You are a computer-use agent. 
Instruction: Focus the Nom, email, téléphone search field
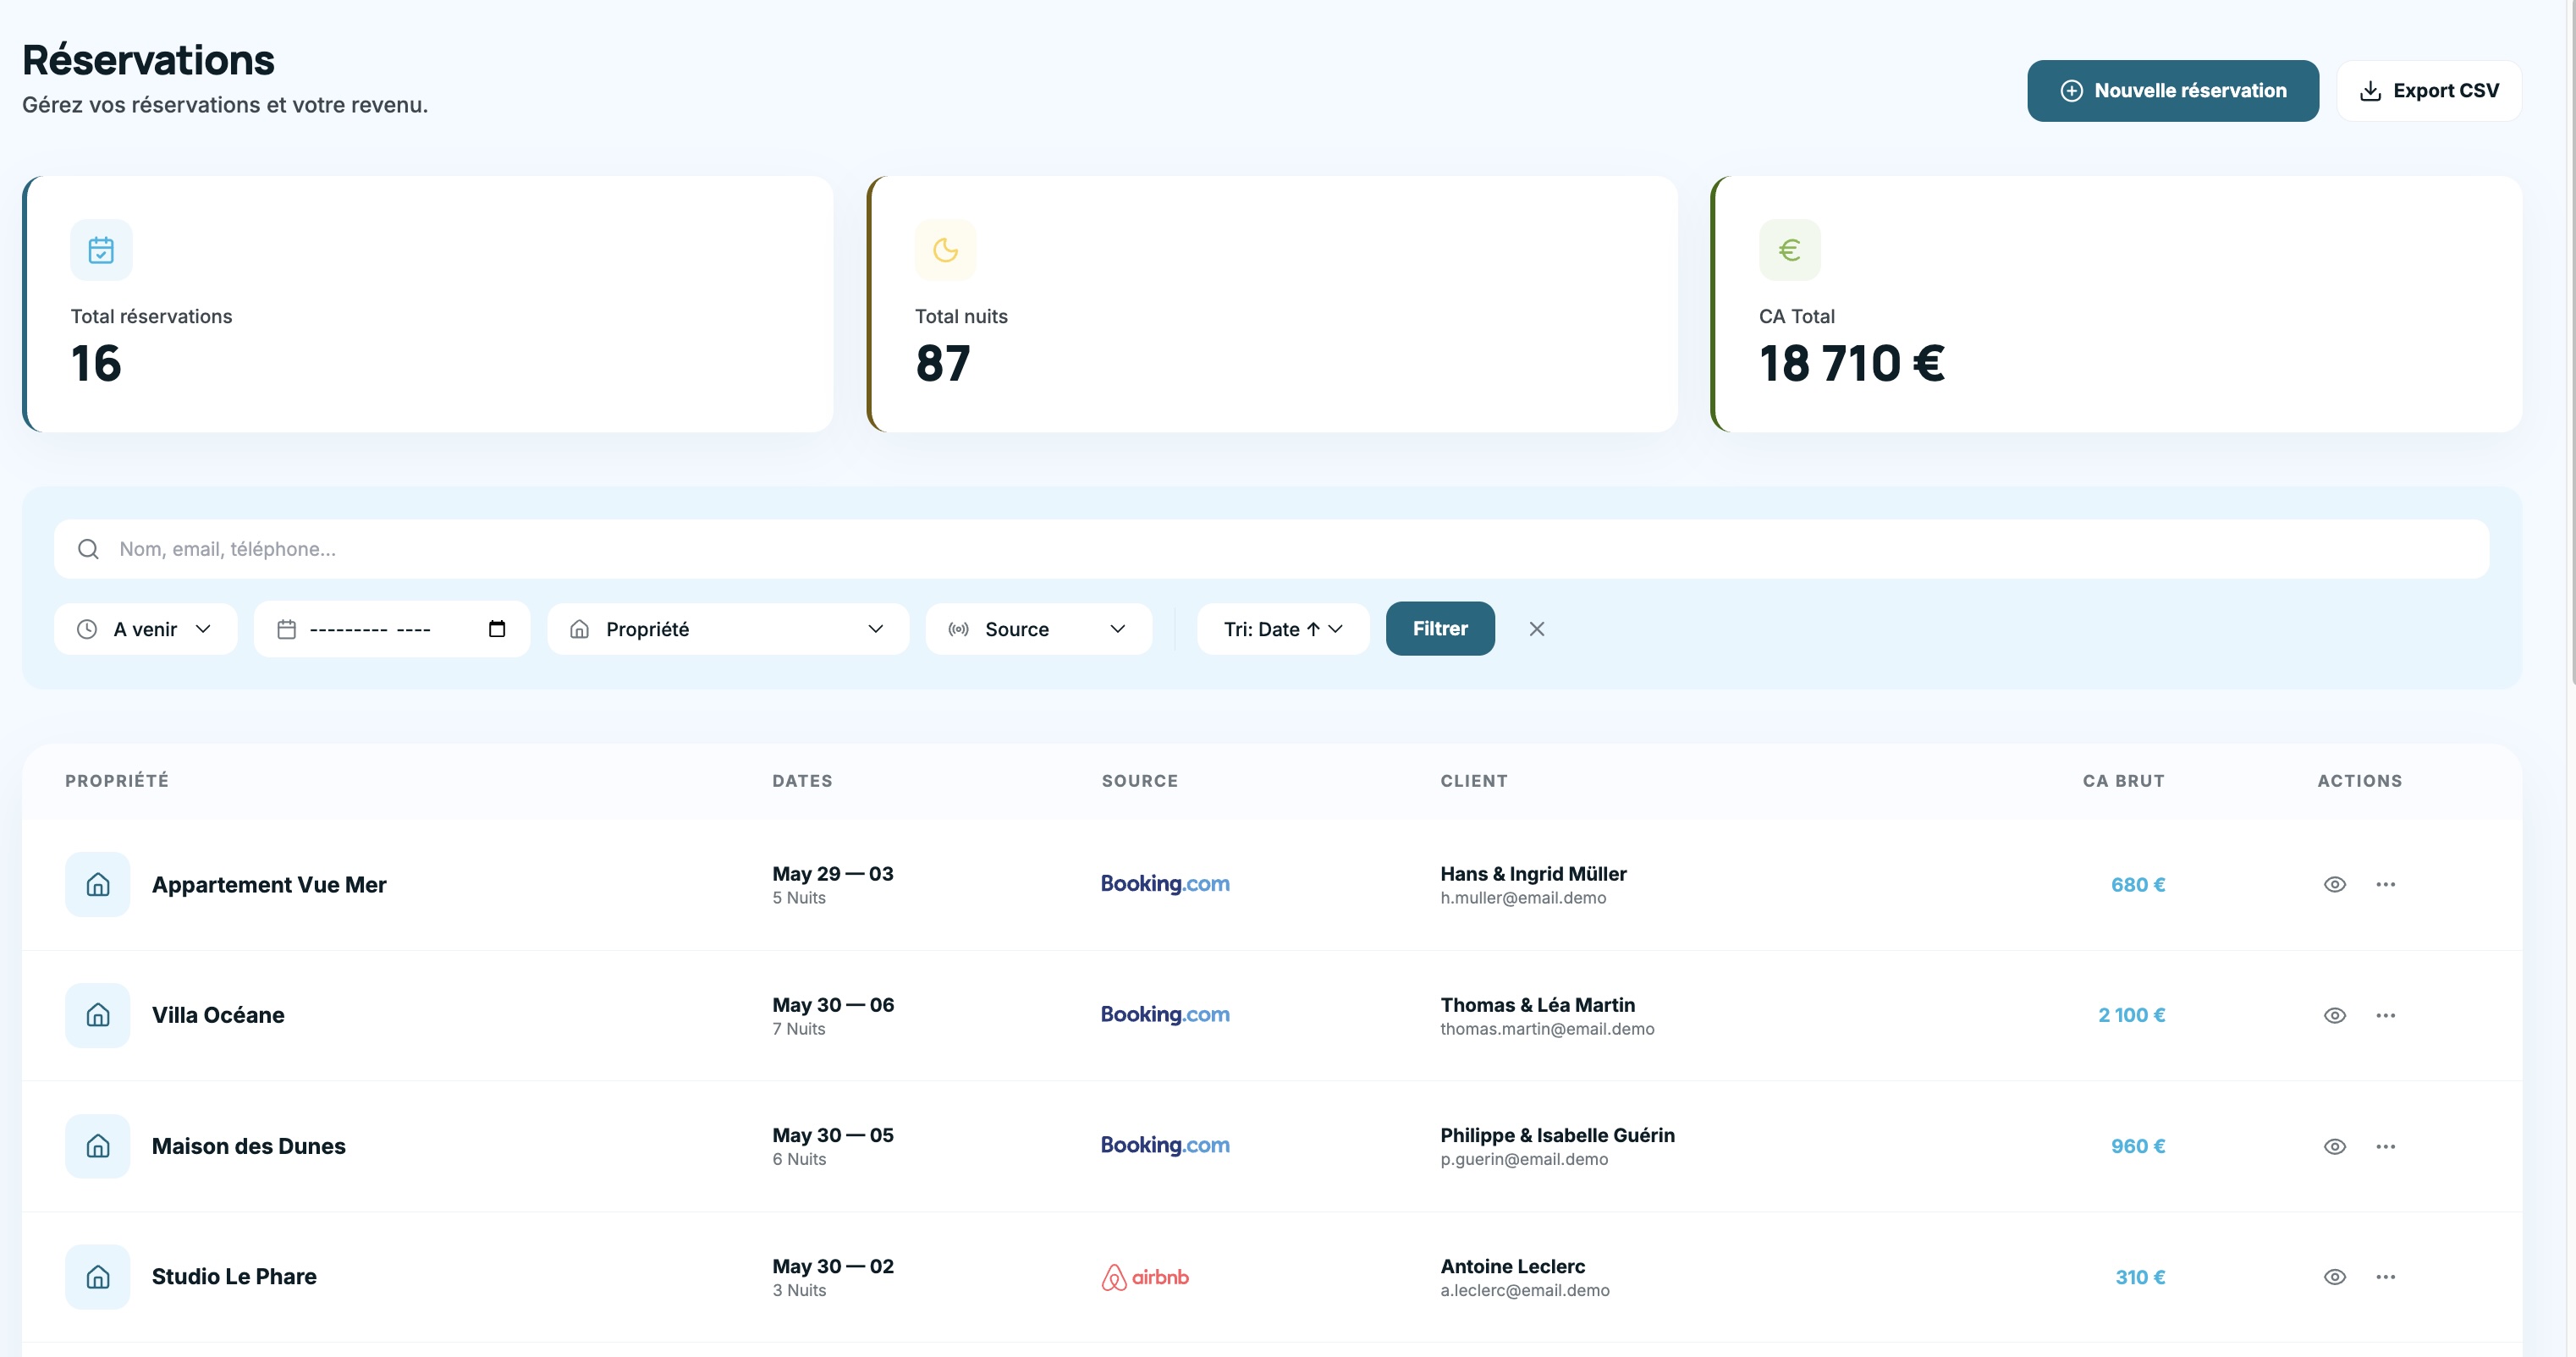(x=1271, y=549)
